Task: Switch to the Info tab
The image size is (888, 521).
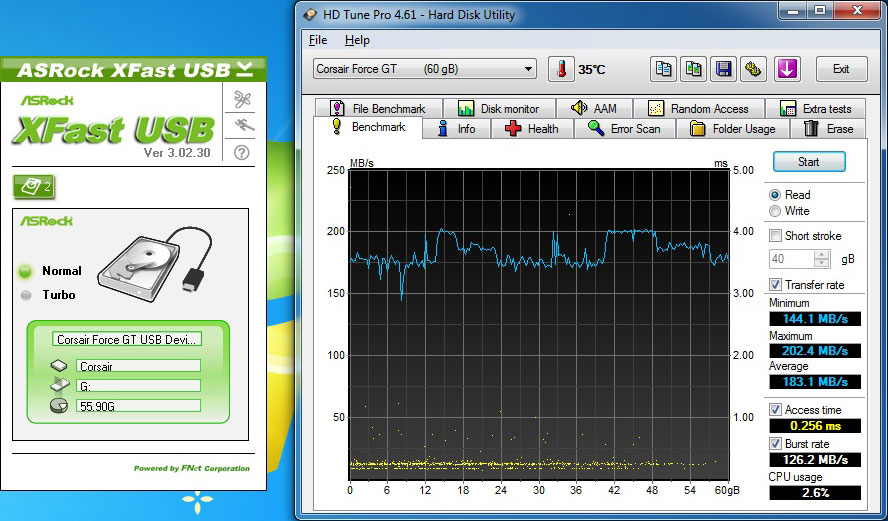Action: coord(456,129)
